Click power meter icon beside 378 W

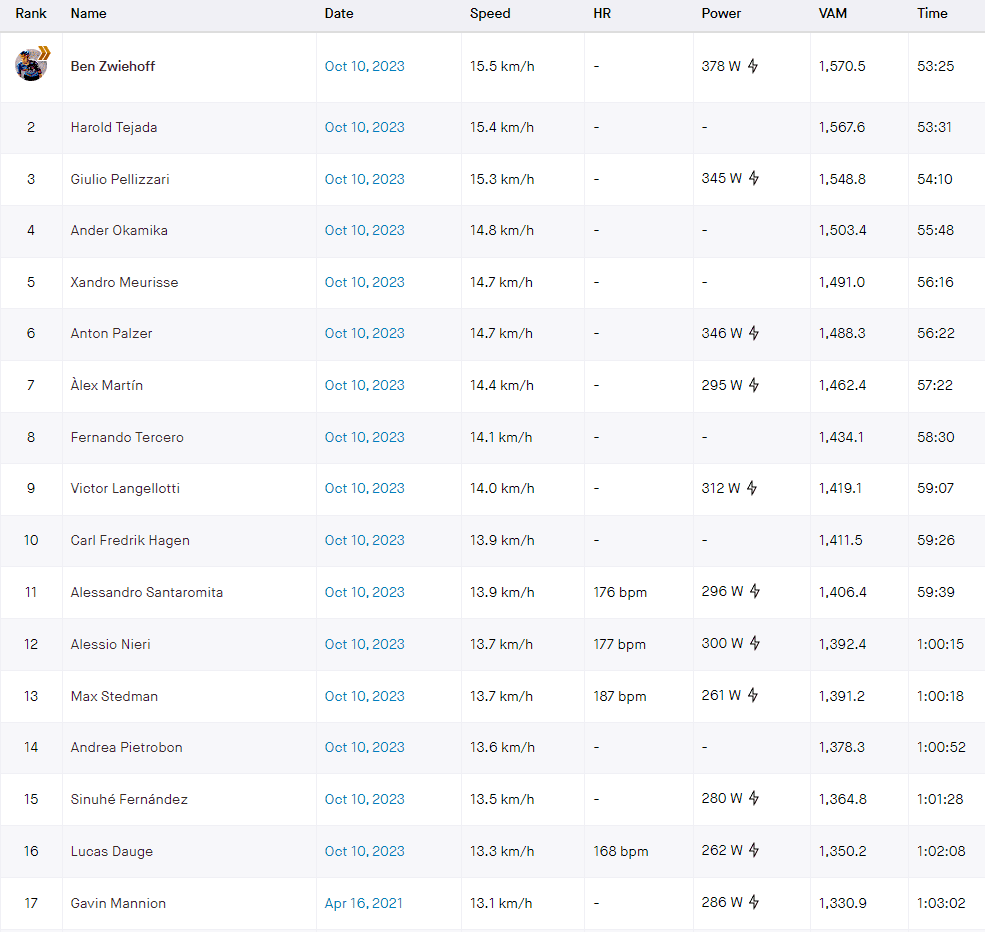753,66
